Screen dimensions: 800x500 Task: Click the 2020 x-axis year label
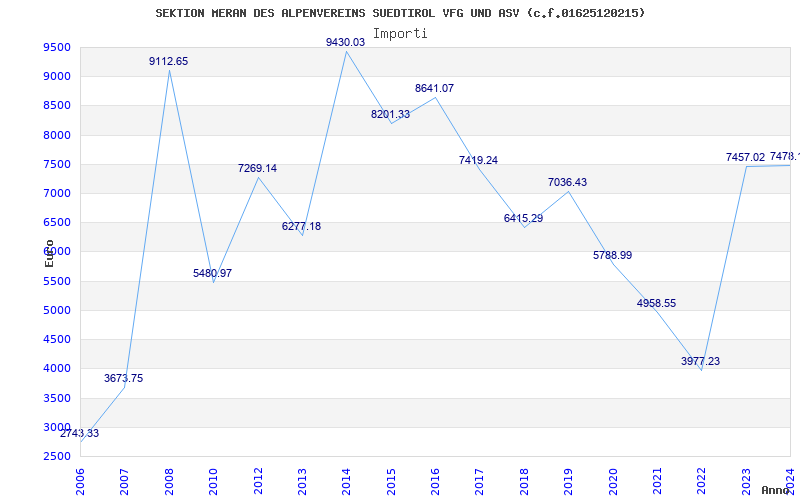pyautogui.click(x=613, y=482)
